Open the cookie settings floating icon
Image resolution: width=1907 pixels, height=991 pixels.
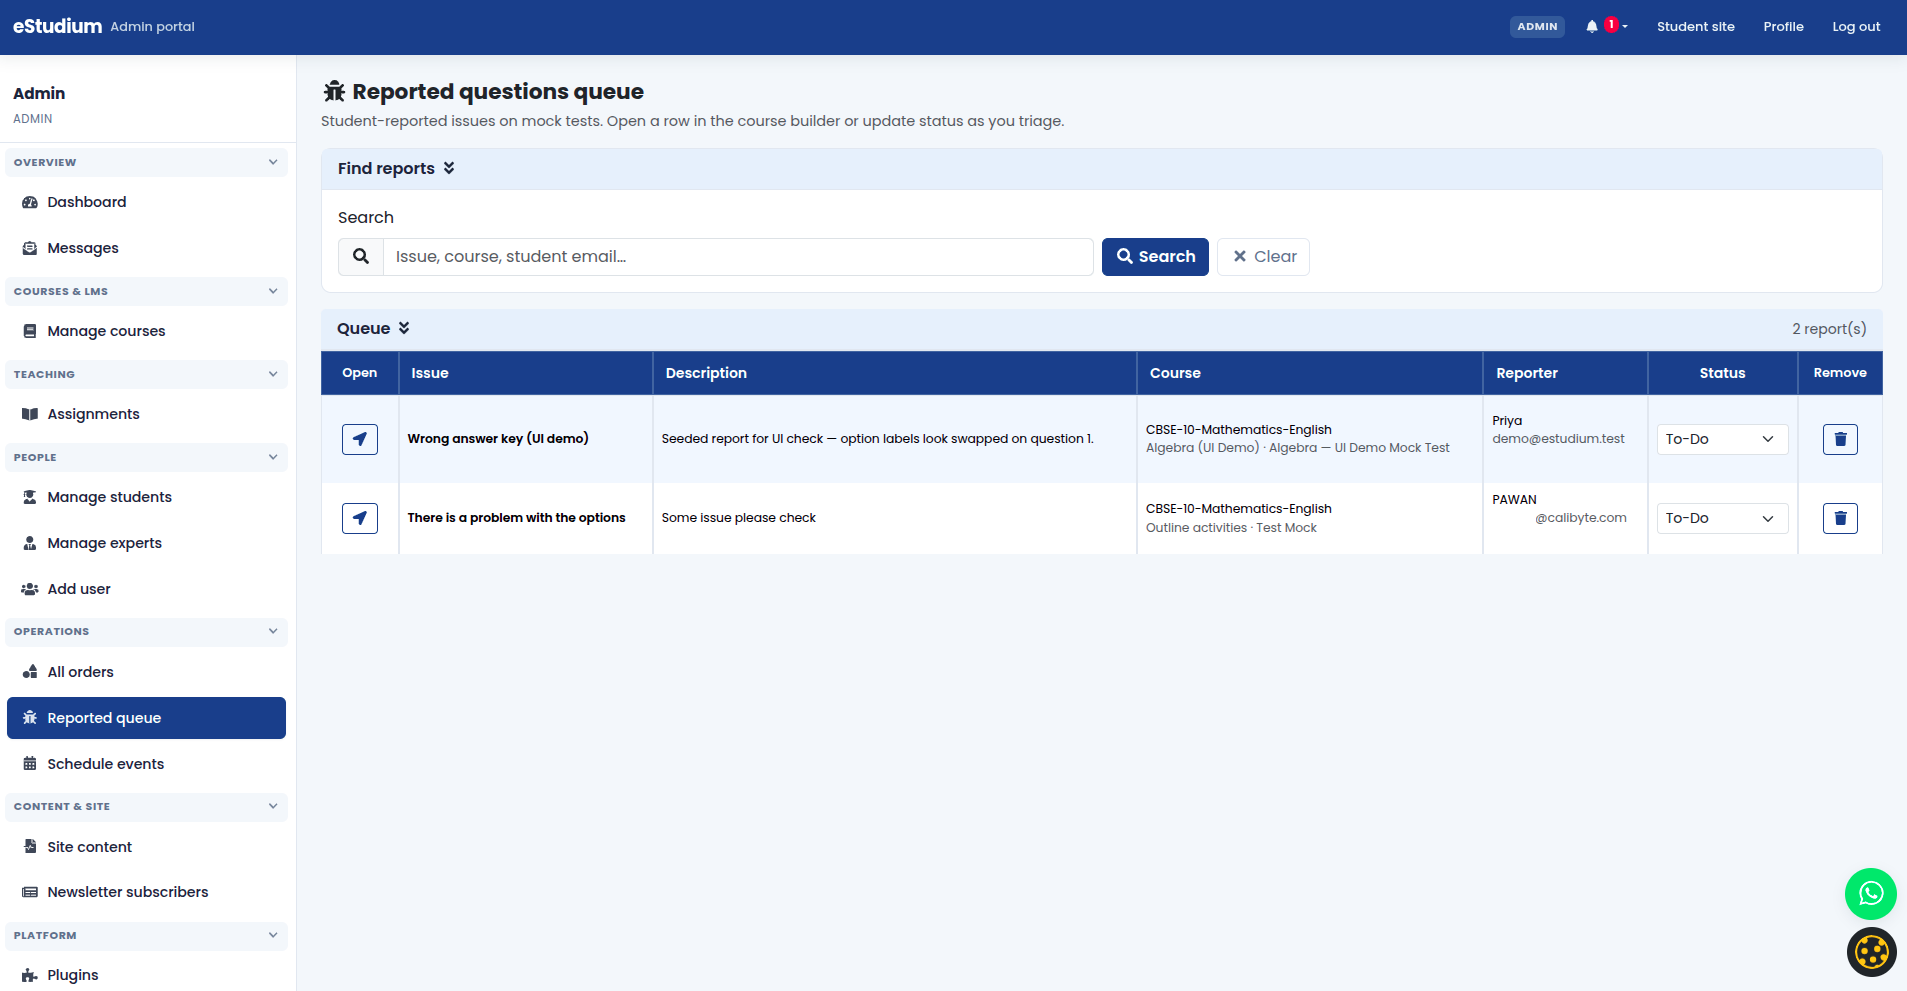[x=1871, y=952]
